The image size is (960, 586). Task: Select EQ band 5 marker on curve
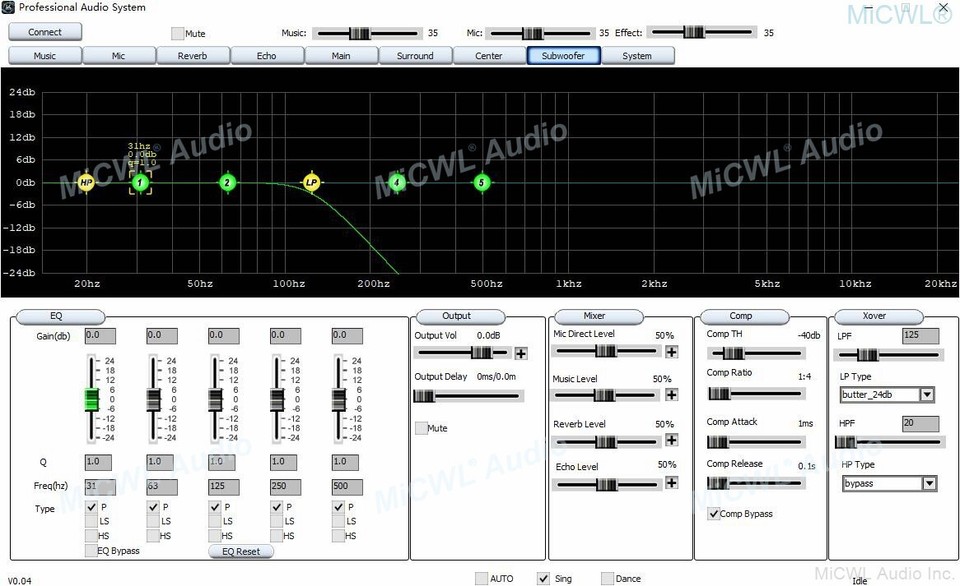(x=482, y=182)
